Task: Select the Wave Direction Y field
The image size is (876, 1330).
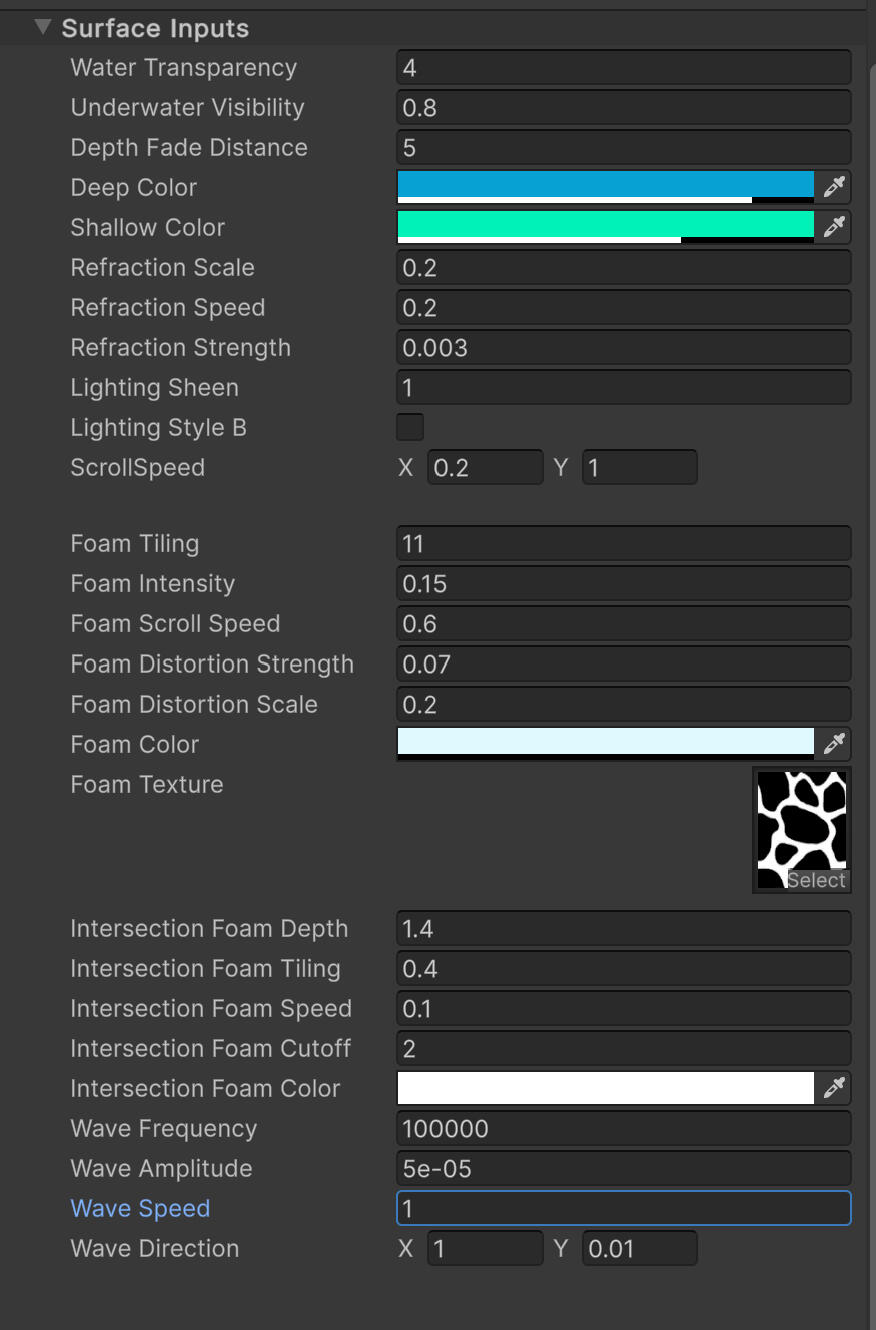Action: point(640,1249)
